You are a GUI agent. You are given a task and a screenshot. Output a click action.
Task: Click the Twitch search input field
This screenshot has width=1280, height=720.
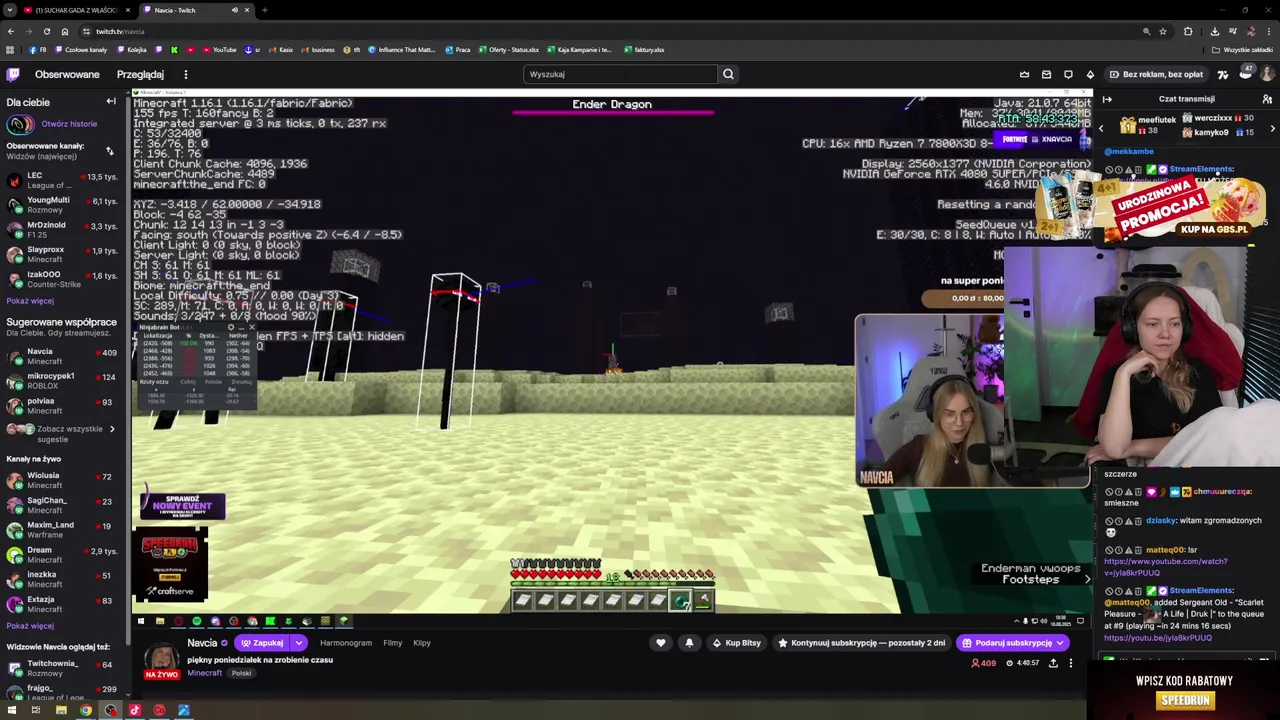620,74
